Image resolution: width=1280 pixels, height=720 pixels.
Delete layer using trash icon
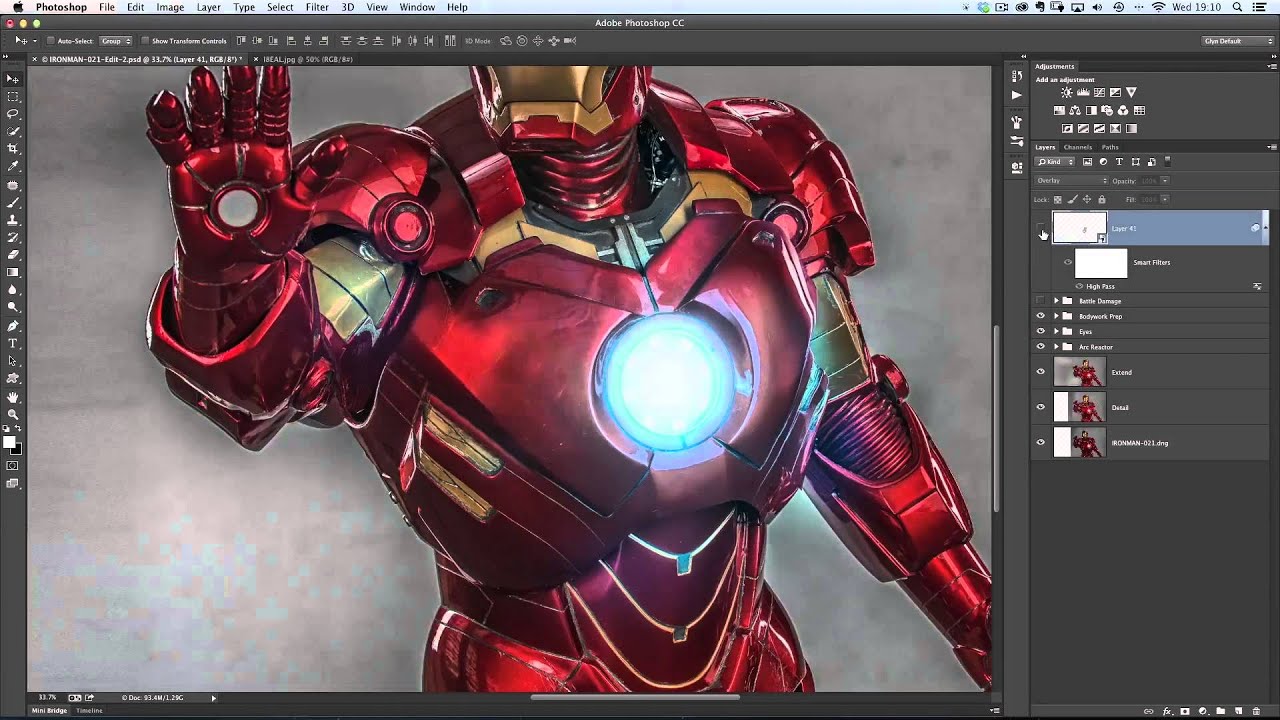1256,711
